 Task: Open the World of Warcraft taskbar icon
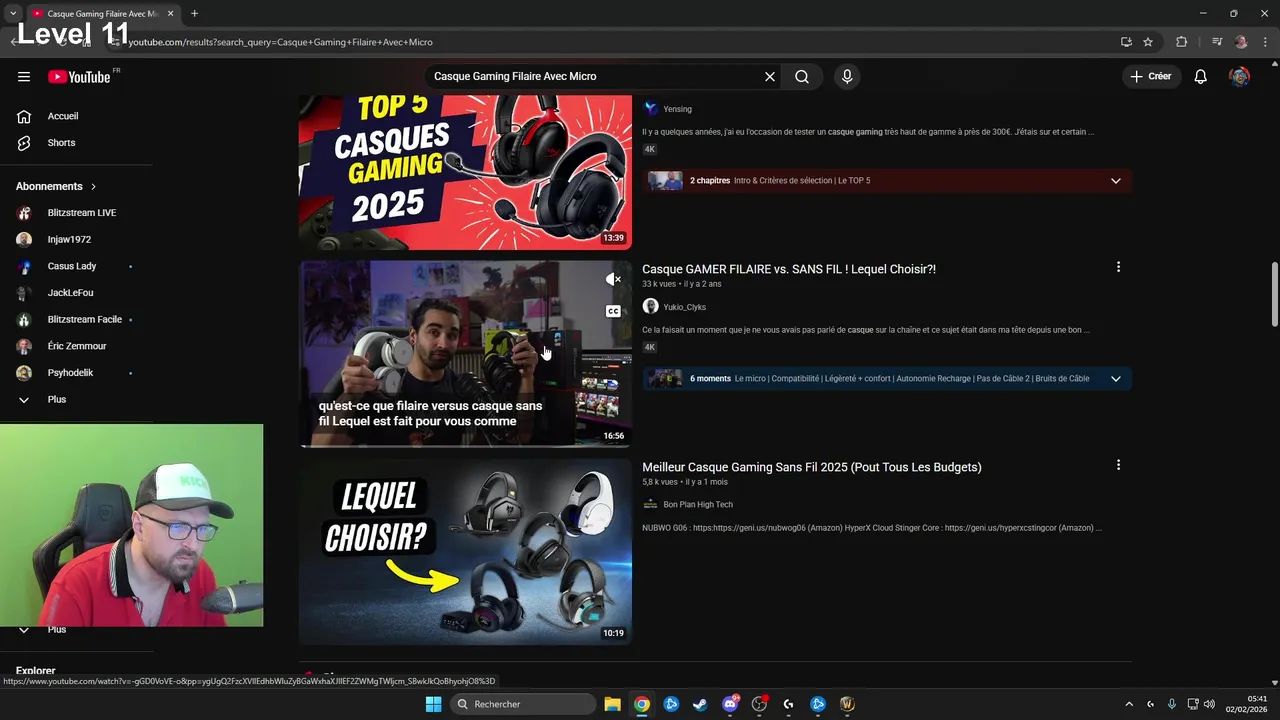pos(847,704)
